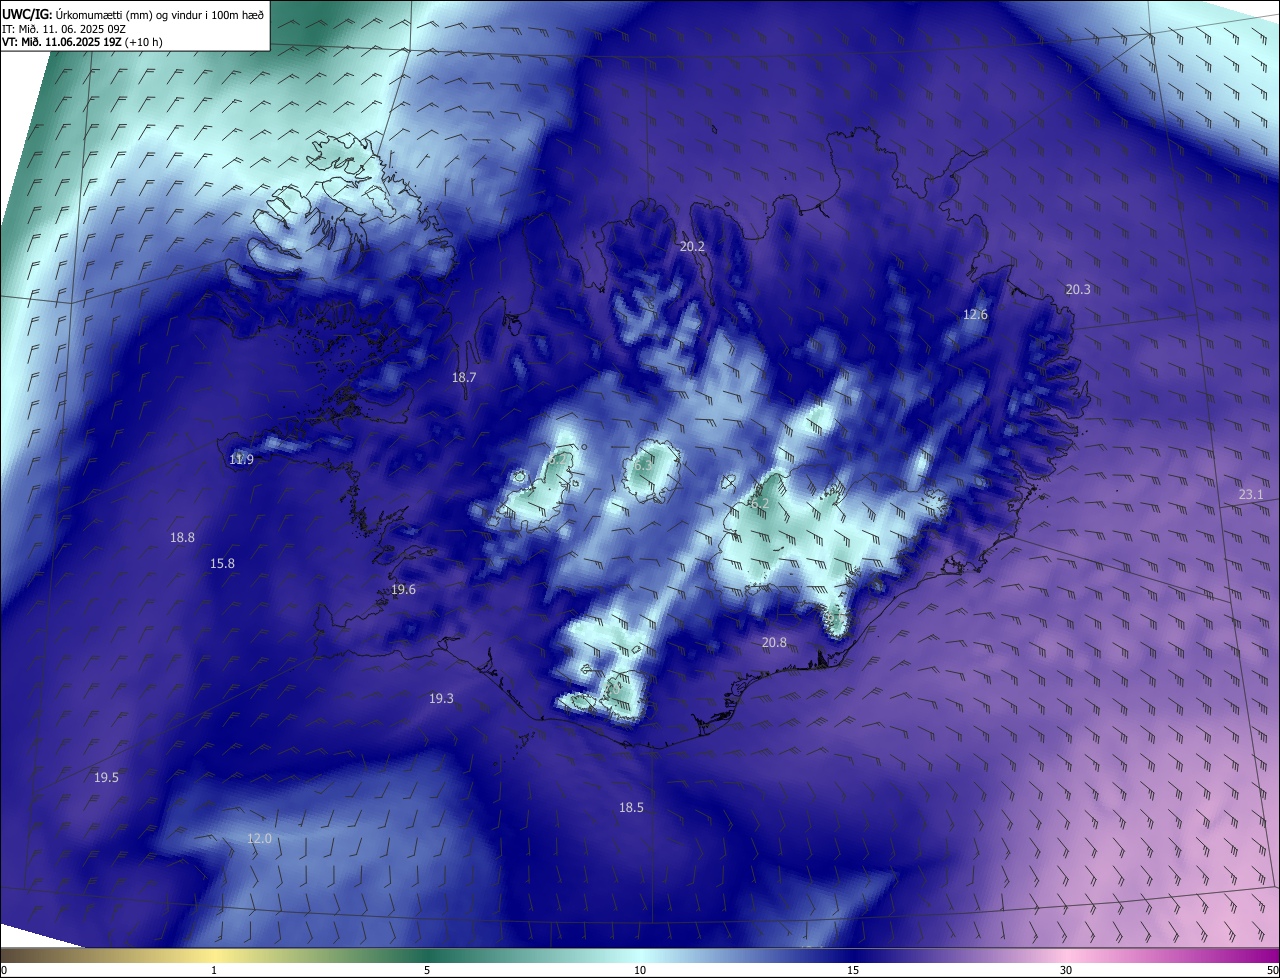Viewport: 1280px width, 978px height.
Task: Click the color scale tick label 50
Action: click(1272, 970)
